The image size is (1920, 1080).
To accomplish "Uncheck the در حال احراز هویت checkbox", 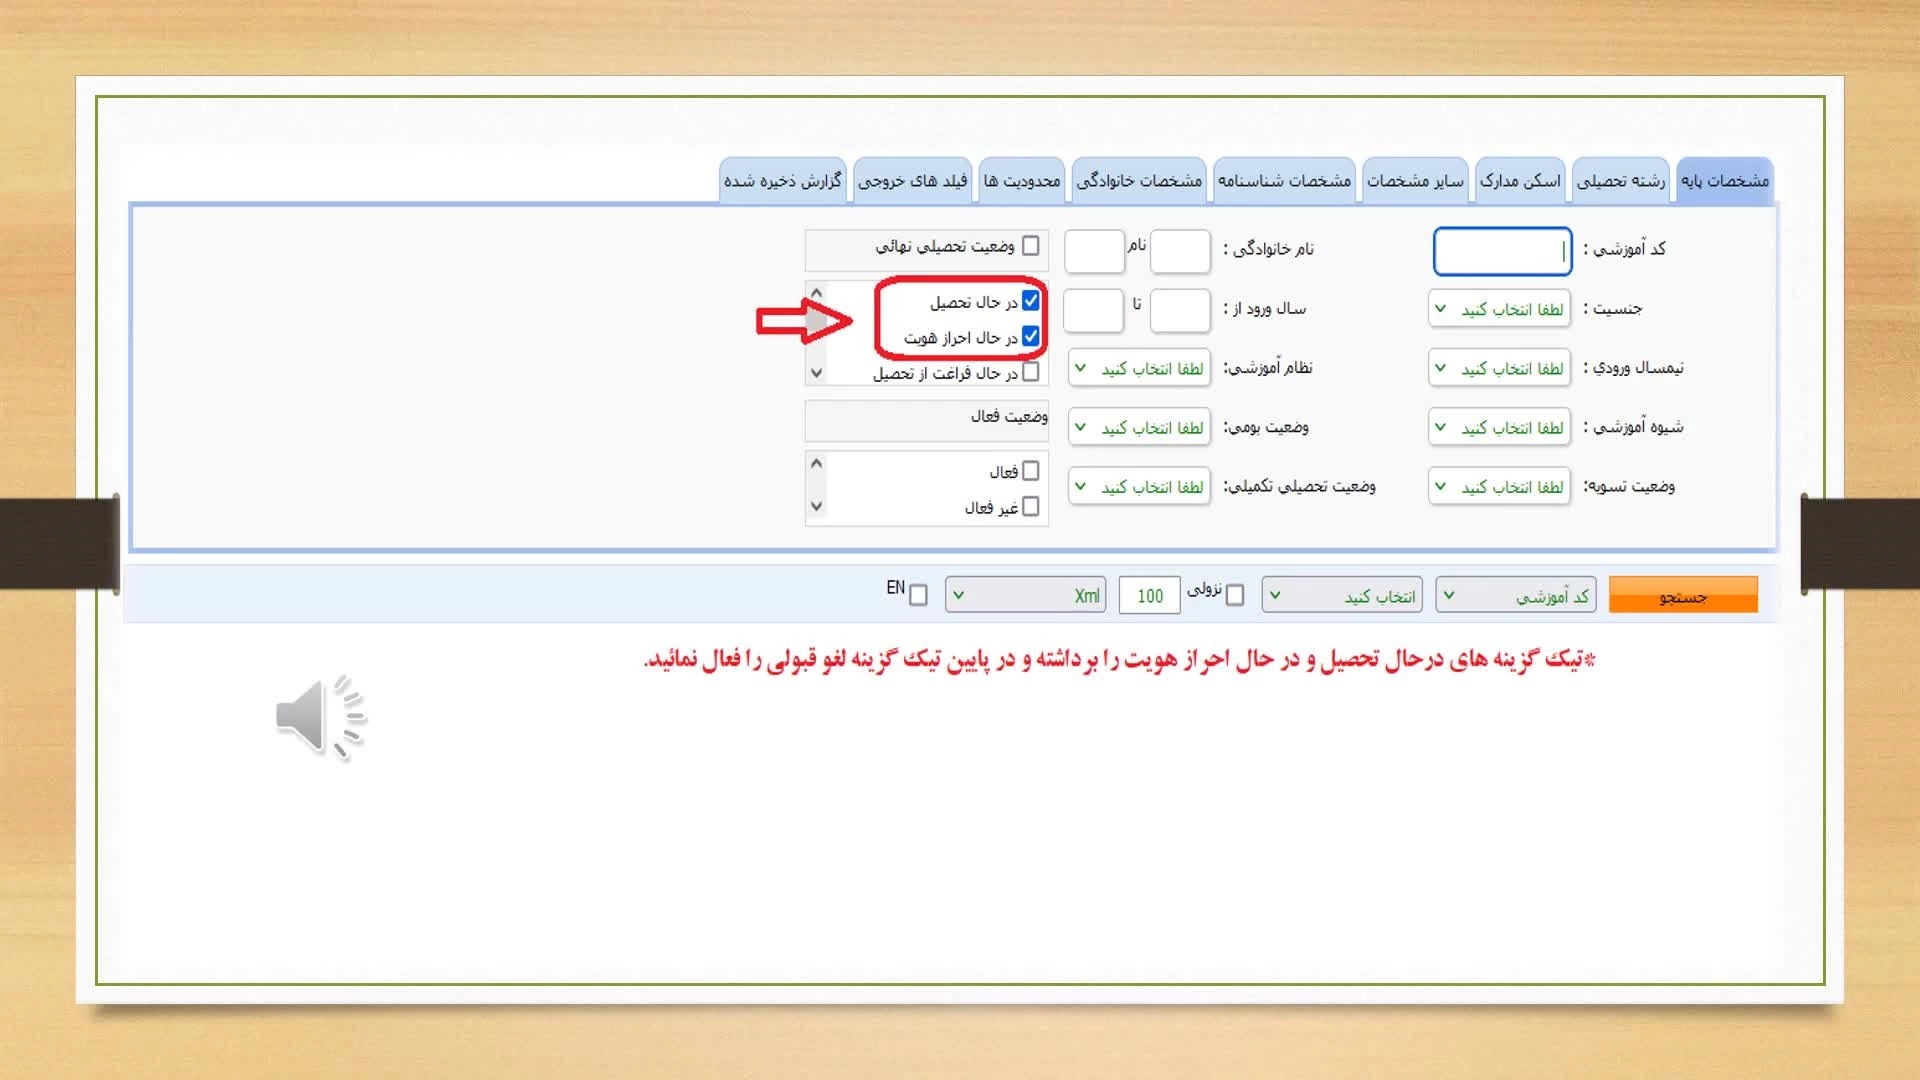I will pyautogui.click(x=1031, y=337).
